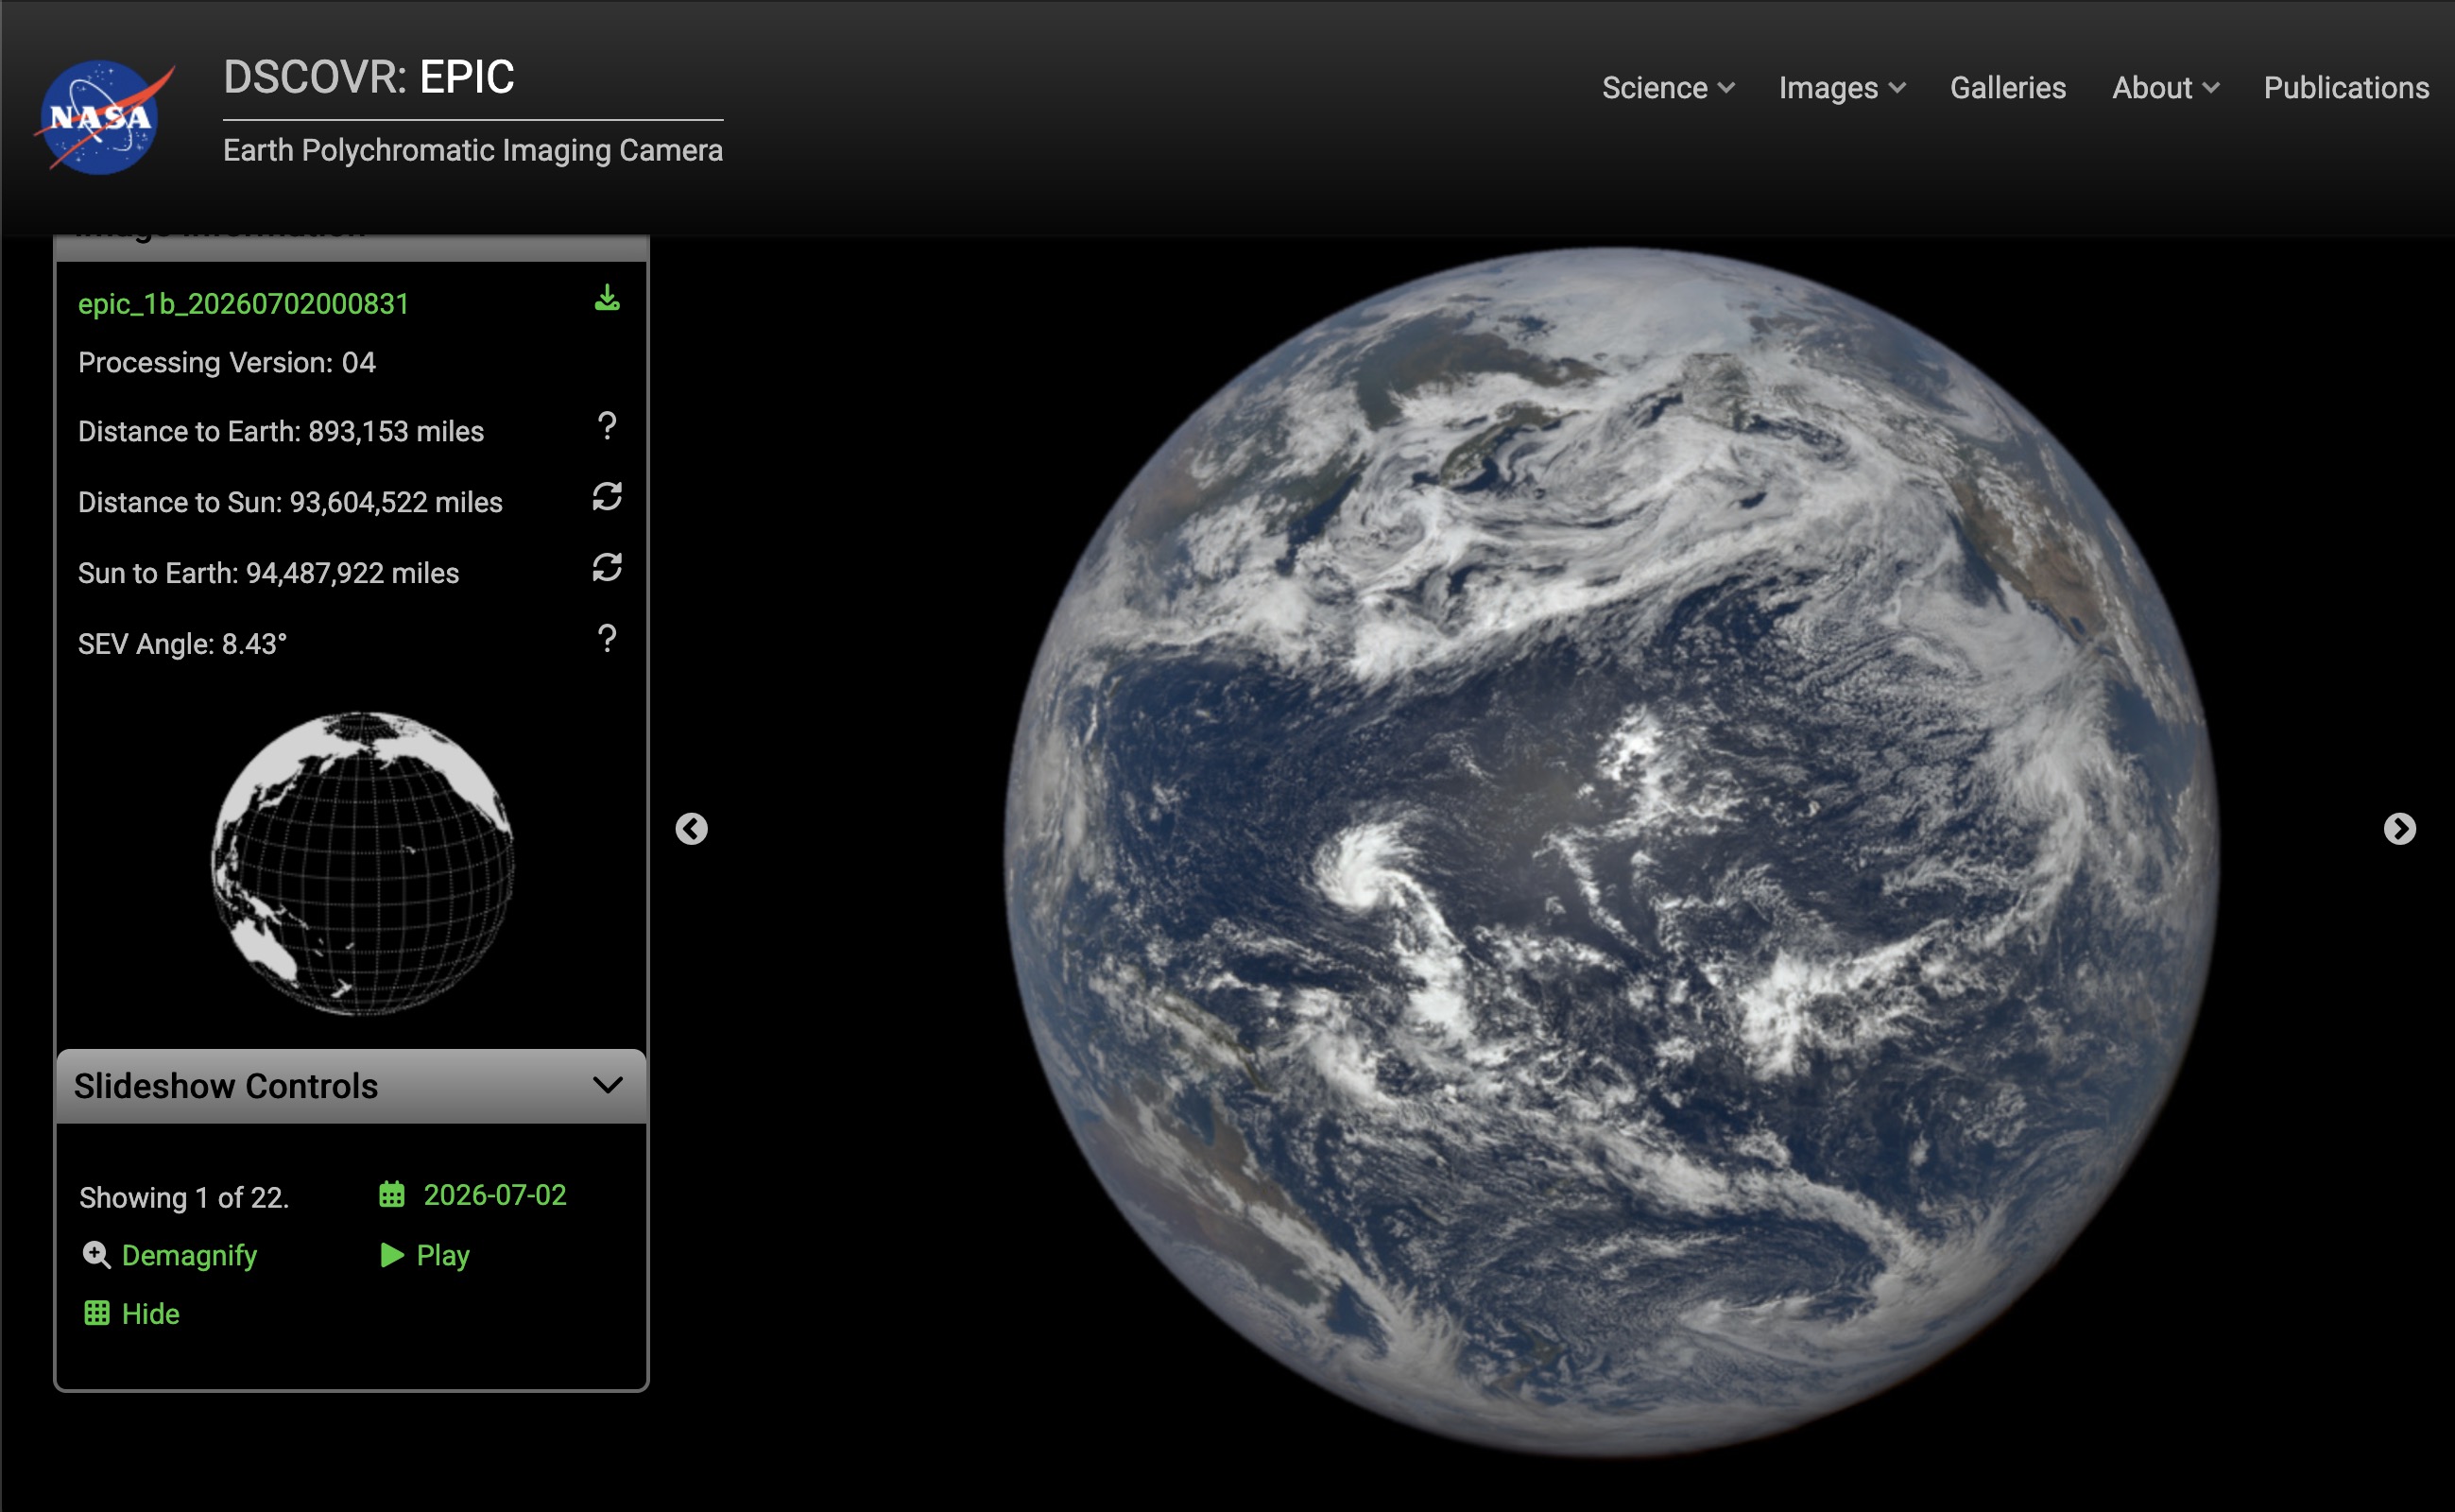This screenshot has width=2455, height=1512.
Task: Click 'Showing 1 of 22.' text
Action: pyautogui.click(x=184, y=1198)
